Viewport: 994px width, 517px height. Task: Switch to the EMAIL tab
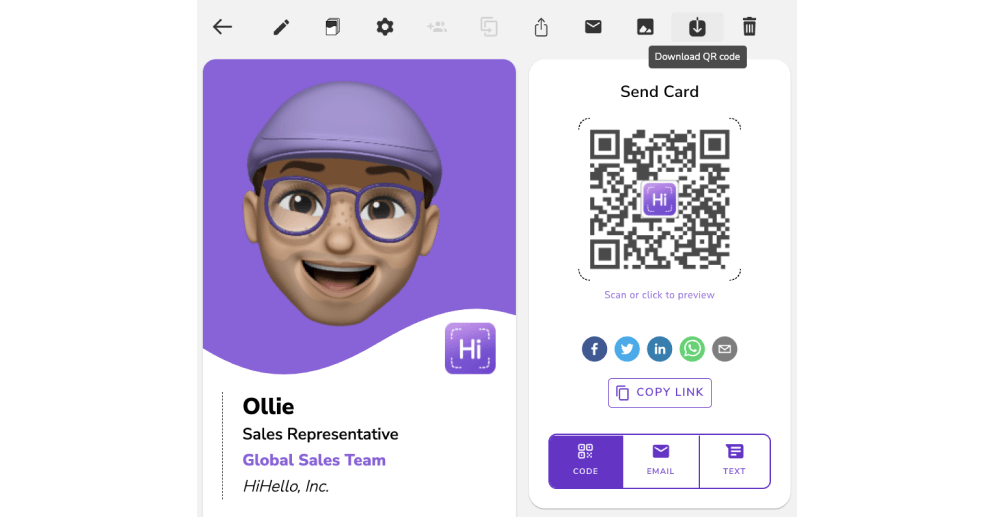[661, 461]
